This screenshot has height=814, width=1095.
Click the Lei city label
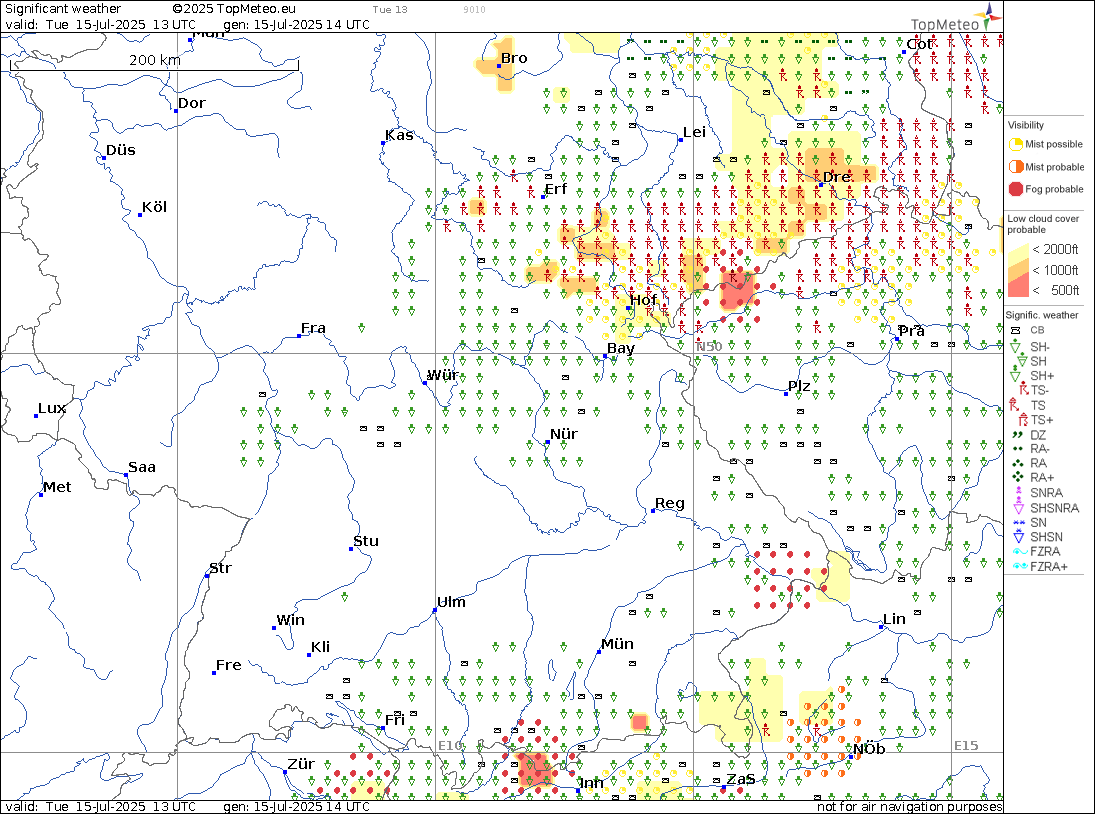pos(695,133)
